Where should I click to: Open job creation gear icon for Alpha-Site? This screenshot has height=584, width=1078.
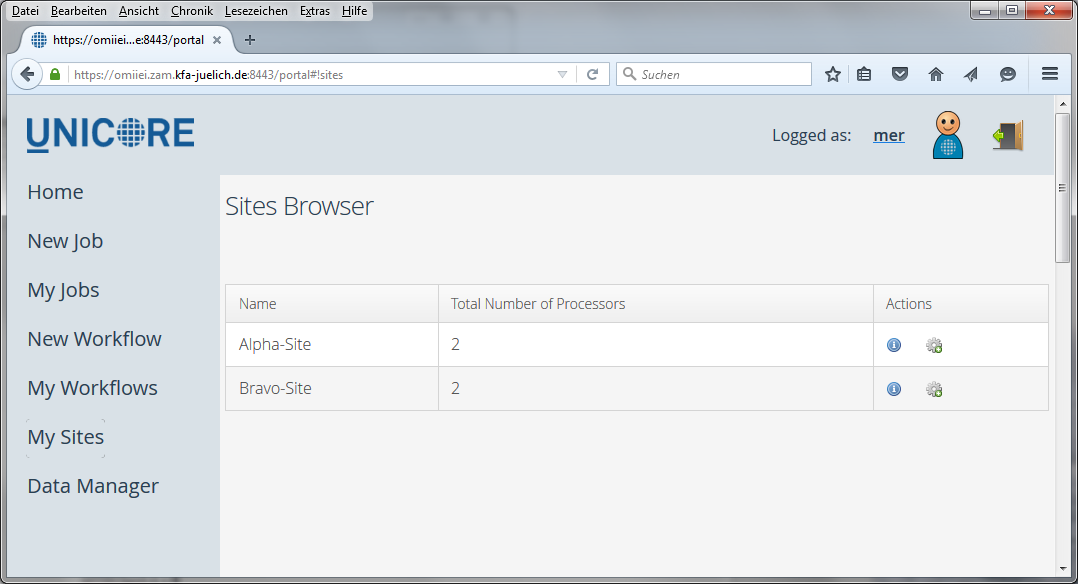click(x=934, y=345)
